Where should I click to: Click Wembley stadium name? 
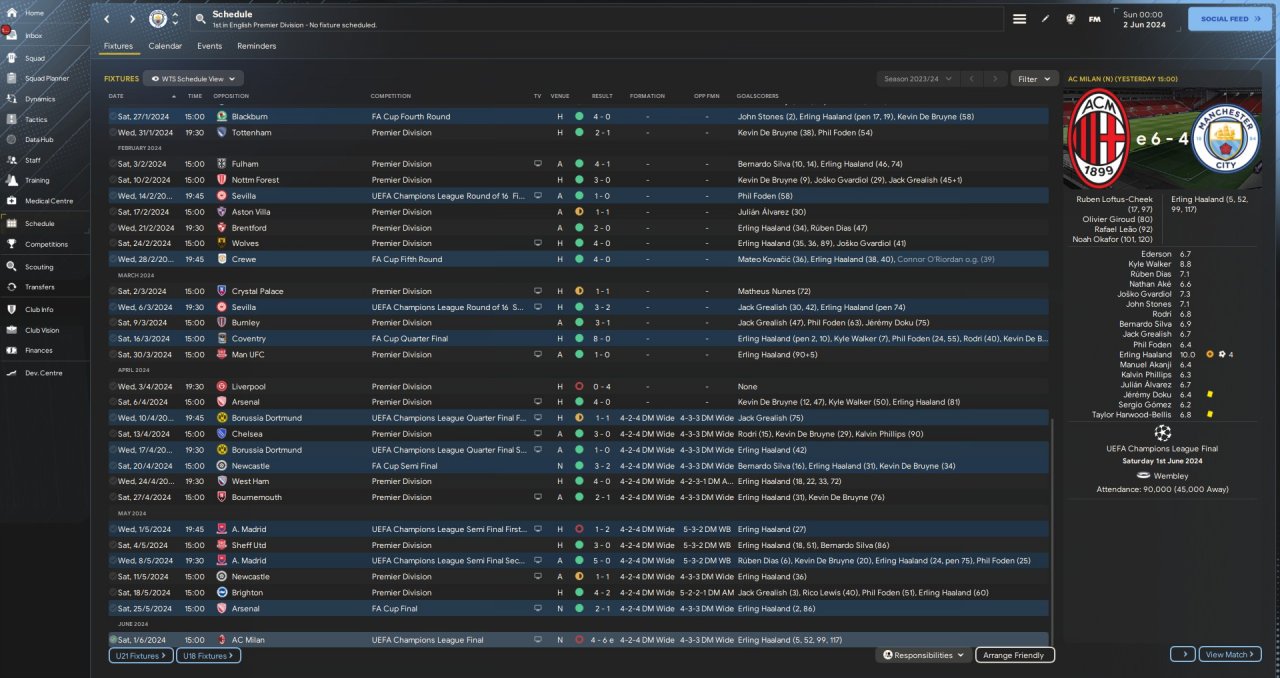[x=1169, y=476]
